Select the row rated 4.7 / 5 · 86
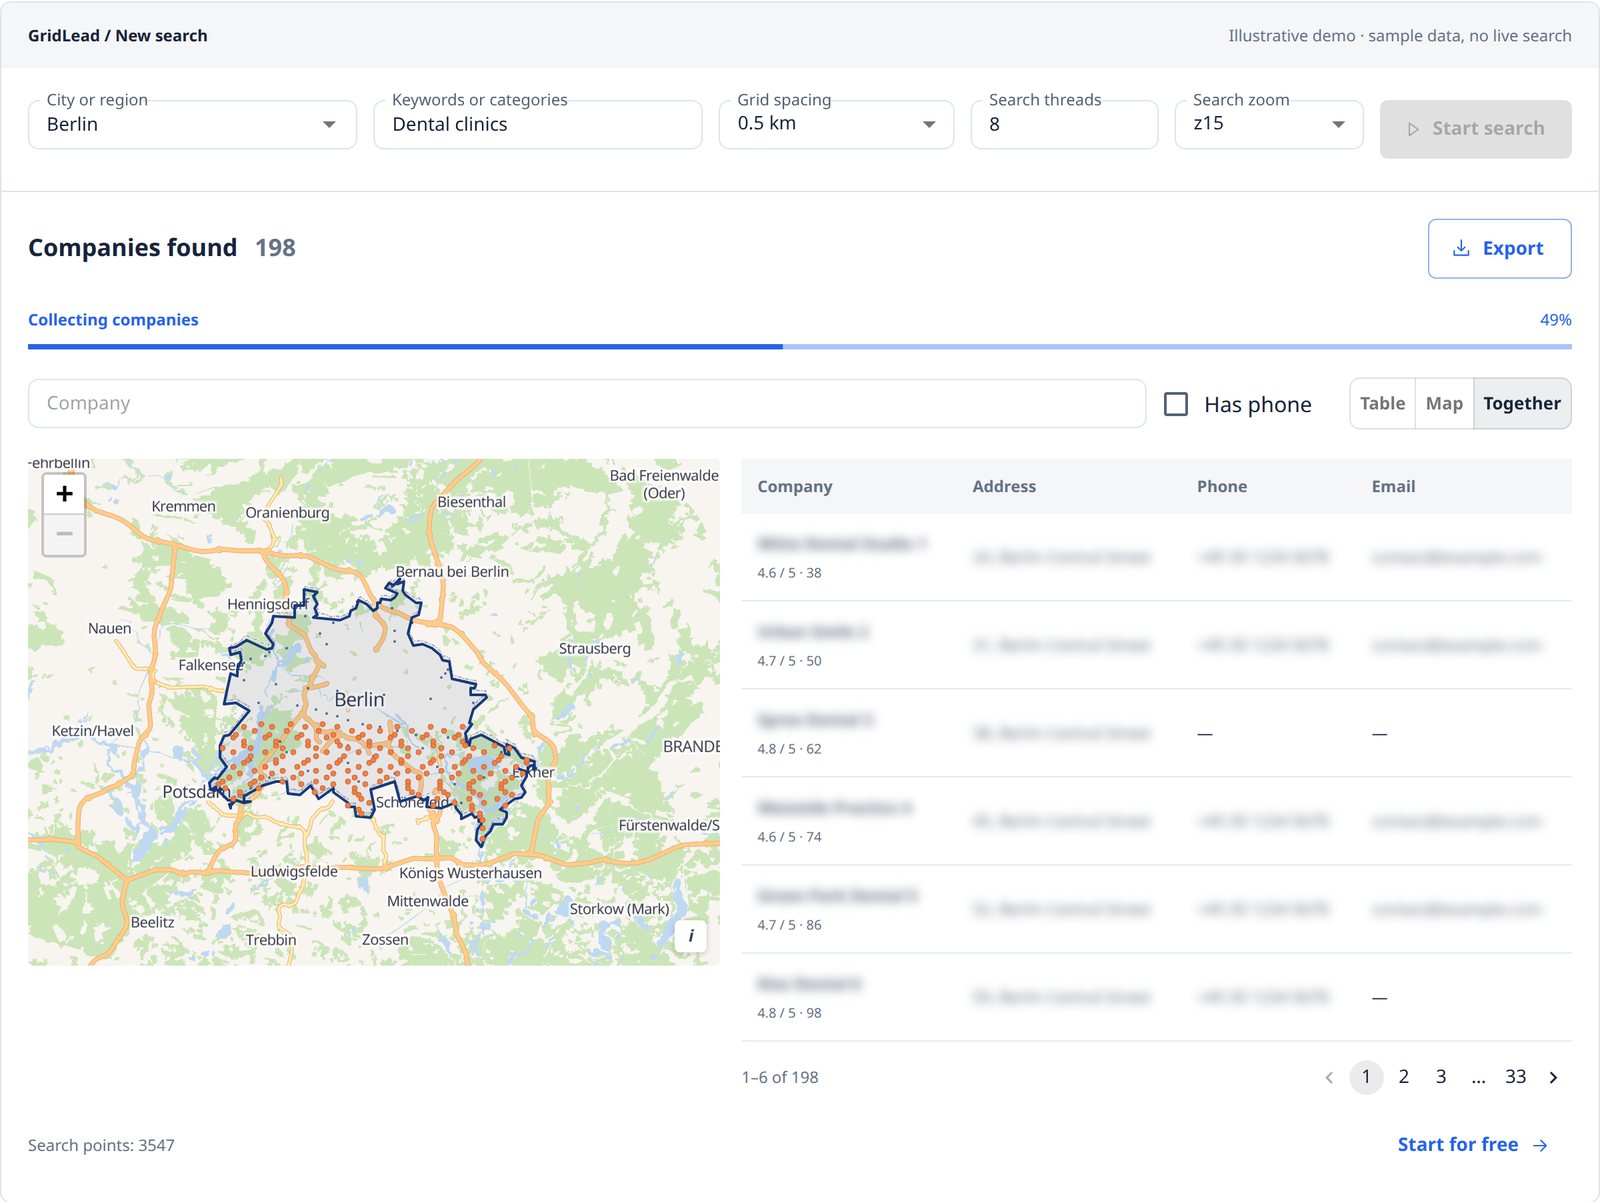The height and width of the screenshot is (1203, 1600). click(x=1156, y=909)
